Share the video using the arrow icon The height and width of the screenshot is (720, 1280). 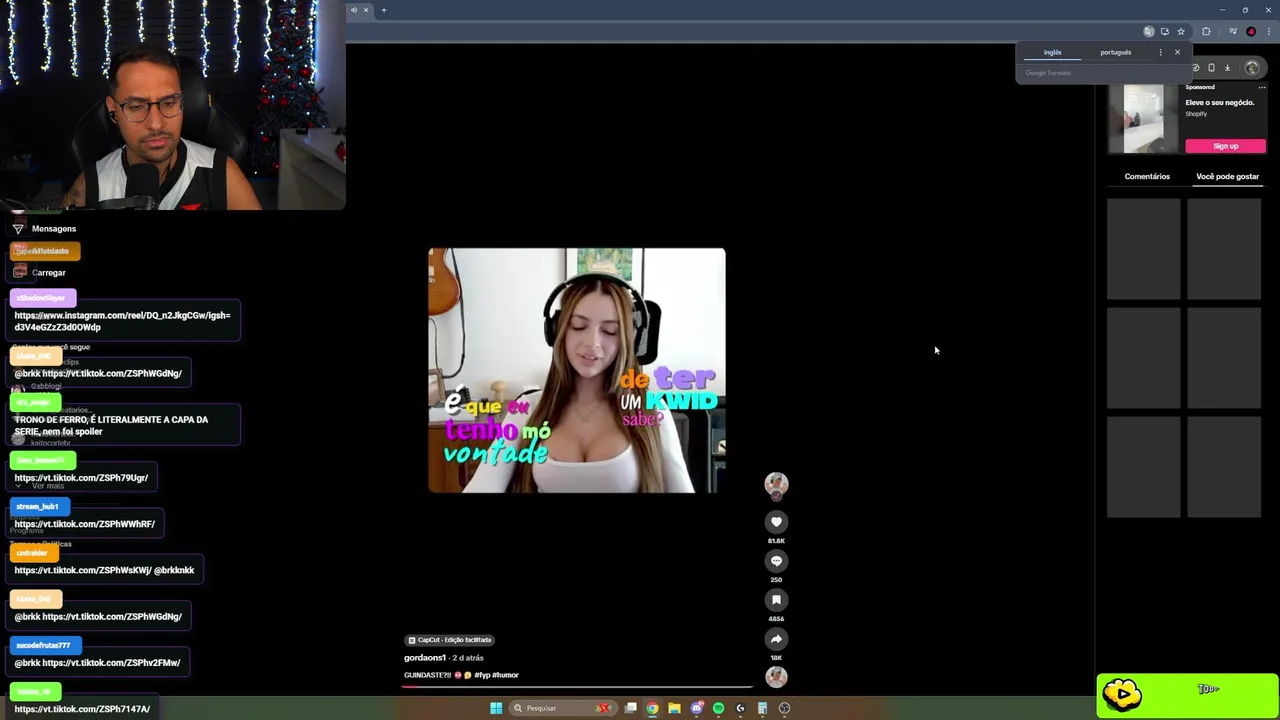pos(776,639)
